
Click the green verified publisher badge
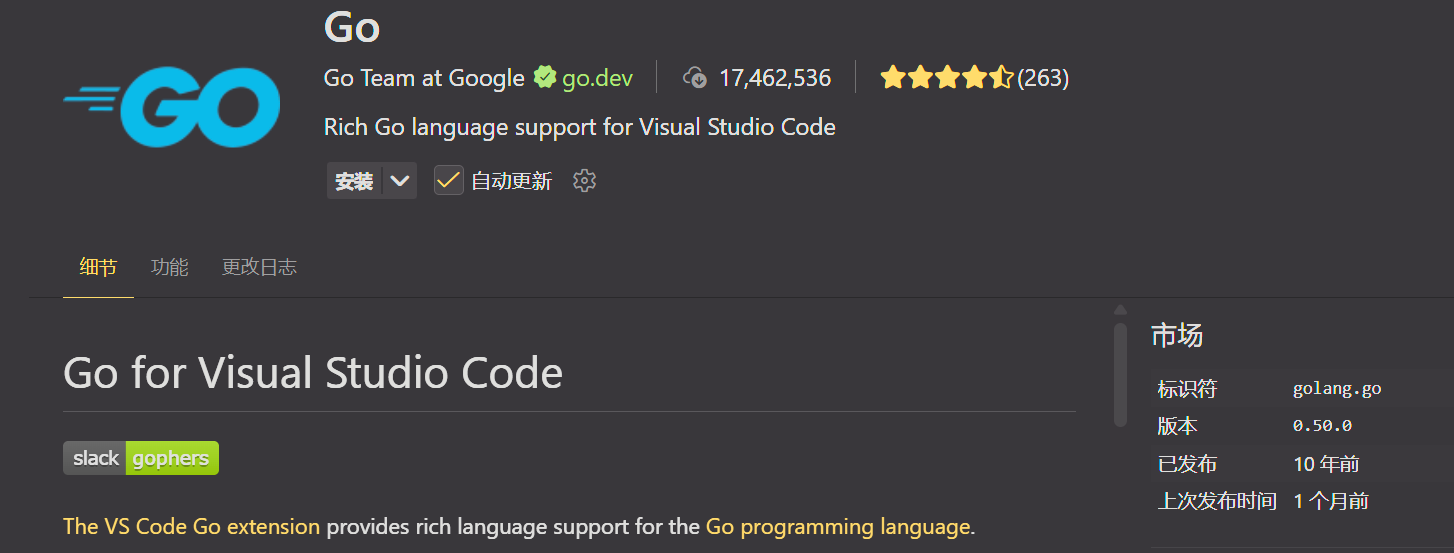[544, 78]
